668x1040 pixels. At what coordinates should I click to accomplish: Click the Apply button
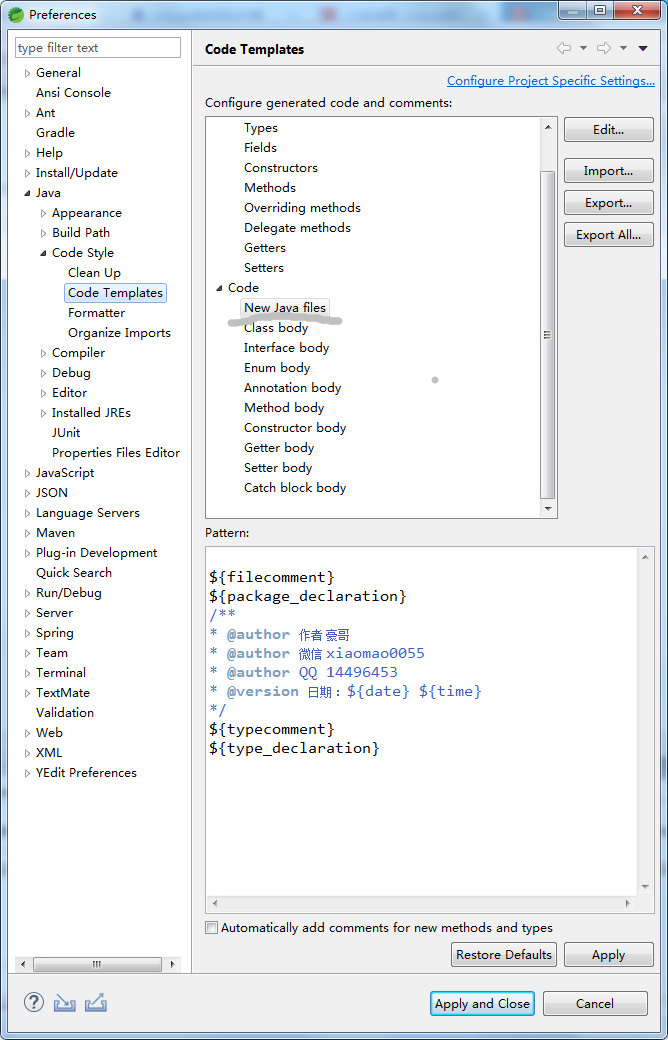pos(608,954)
